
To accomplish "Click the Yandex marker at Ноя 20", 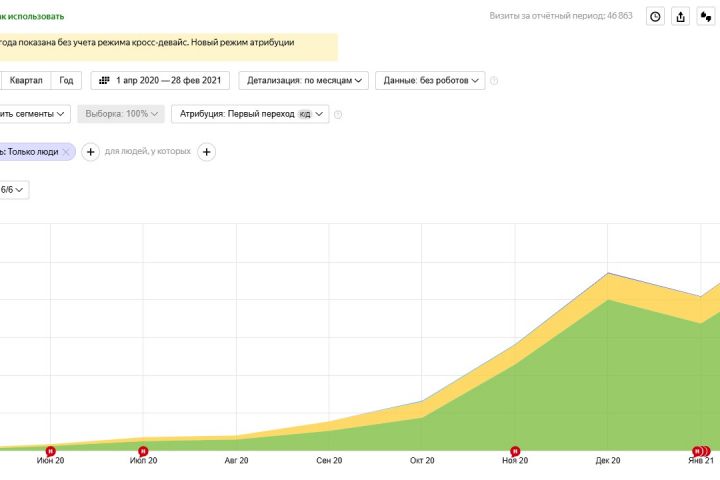I will click(x=515, y=451).
